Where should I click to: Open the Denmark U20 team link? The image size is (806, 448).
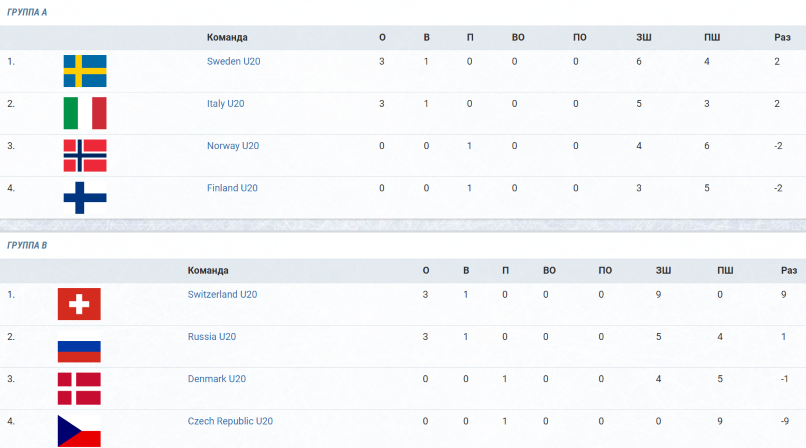(216, 379)
